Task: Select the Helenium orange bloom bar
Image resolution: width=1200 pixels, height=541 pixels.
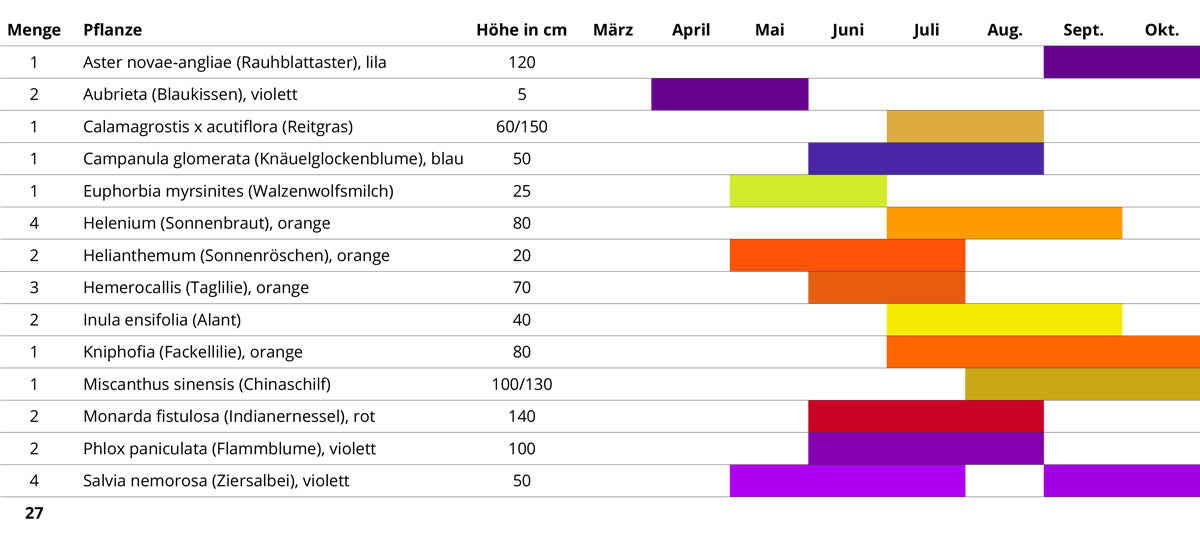Action: click(1004, 223)
